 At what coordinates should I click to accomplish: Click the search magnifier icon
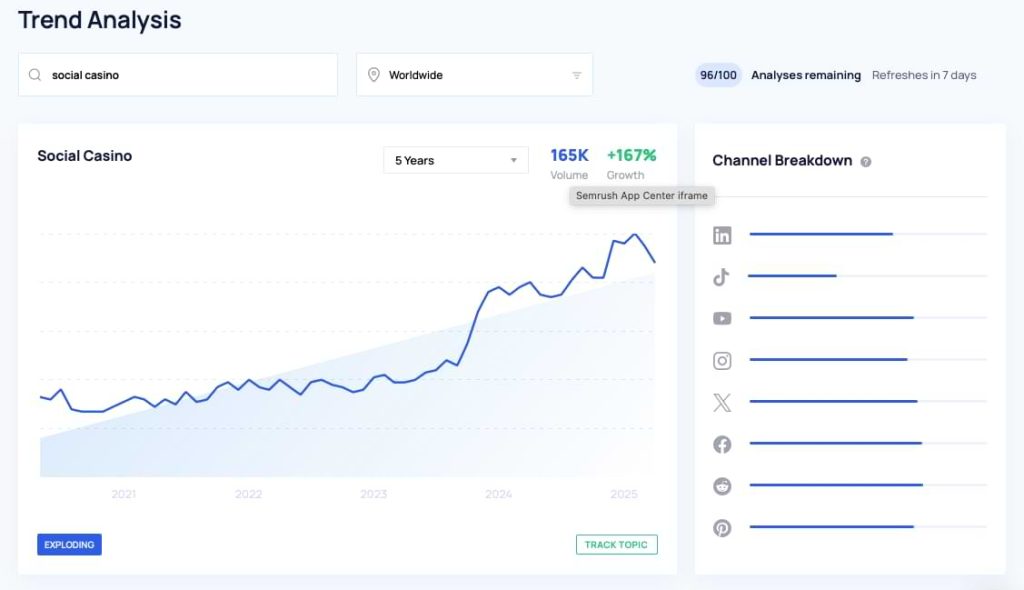click(x=35, y=75)
